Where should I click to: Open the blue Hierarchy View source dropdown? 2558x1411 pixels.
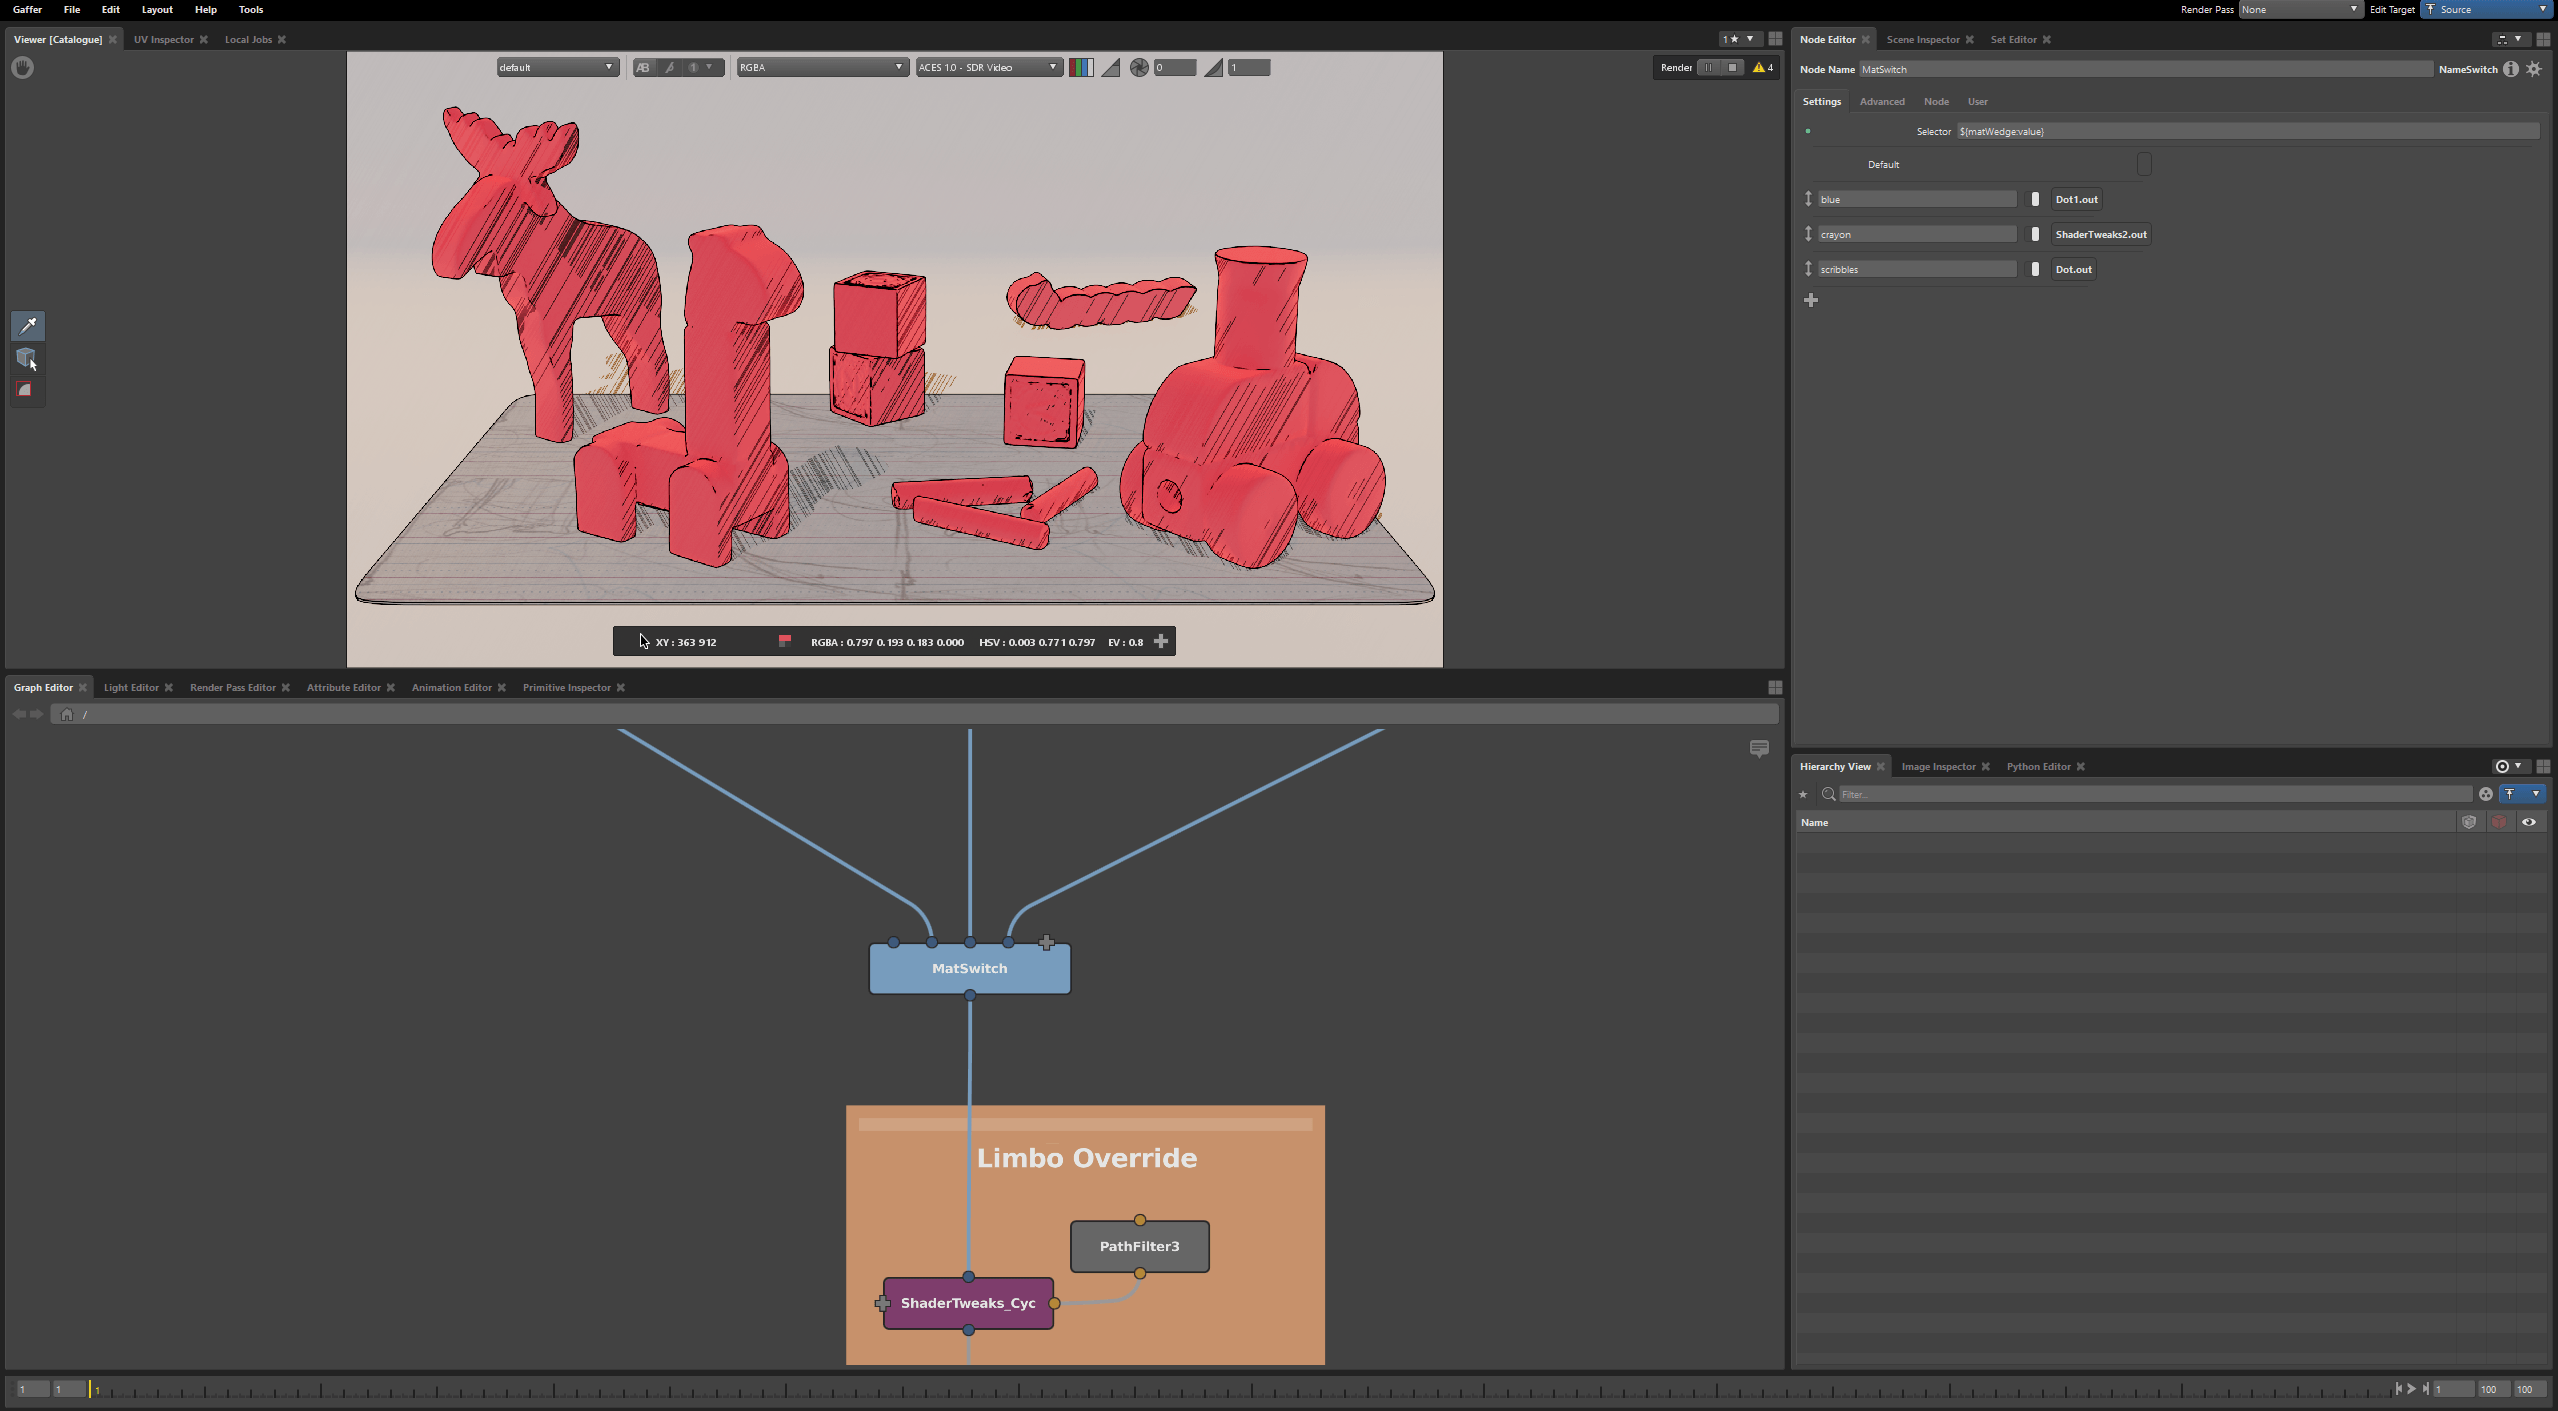tap(2523, 794)
